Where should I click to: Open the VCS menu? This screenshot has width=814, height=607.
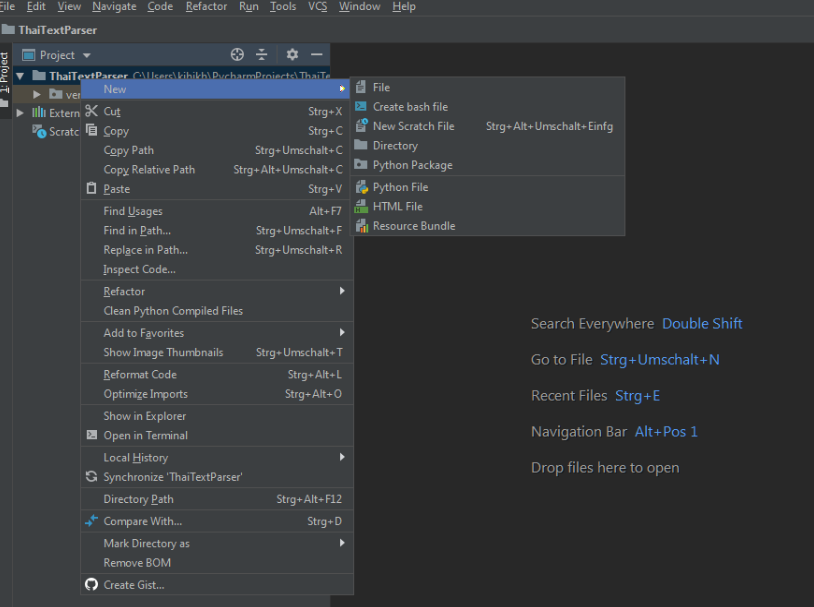coord(317,7)
